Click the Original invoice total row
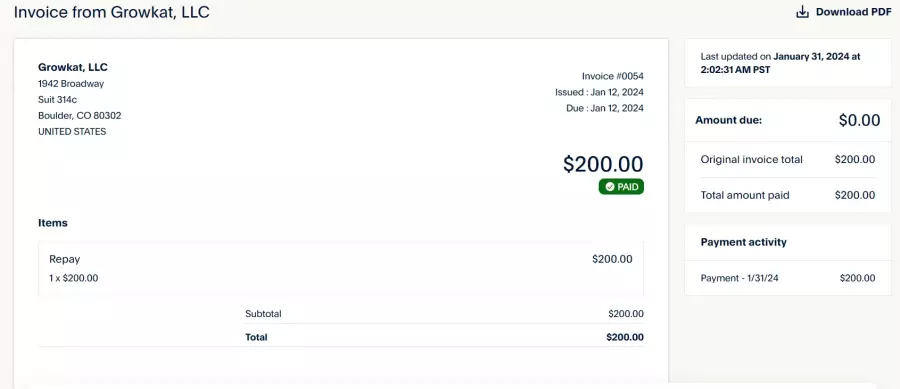900x389 pixels. 788,160
